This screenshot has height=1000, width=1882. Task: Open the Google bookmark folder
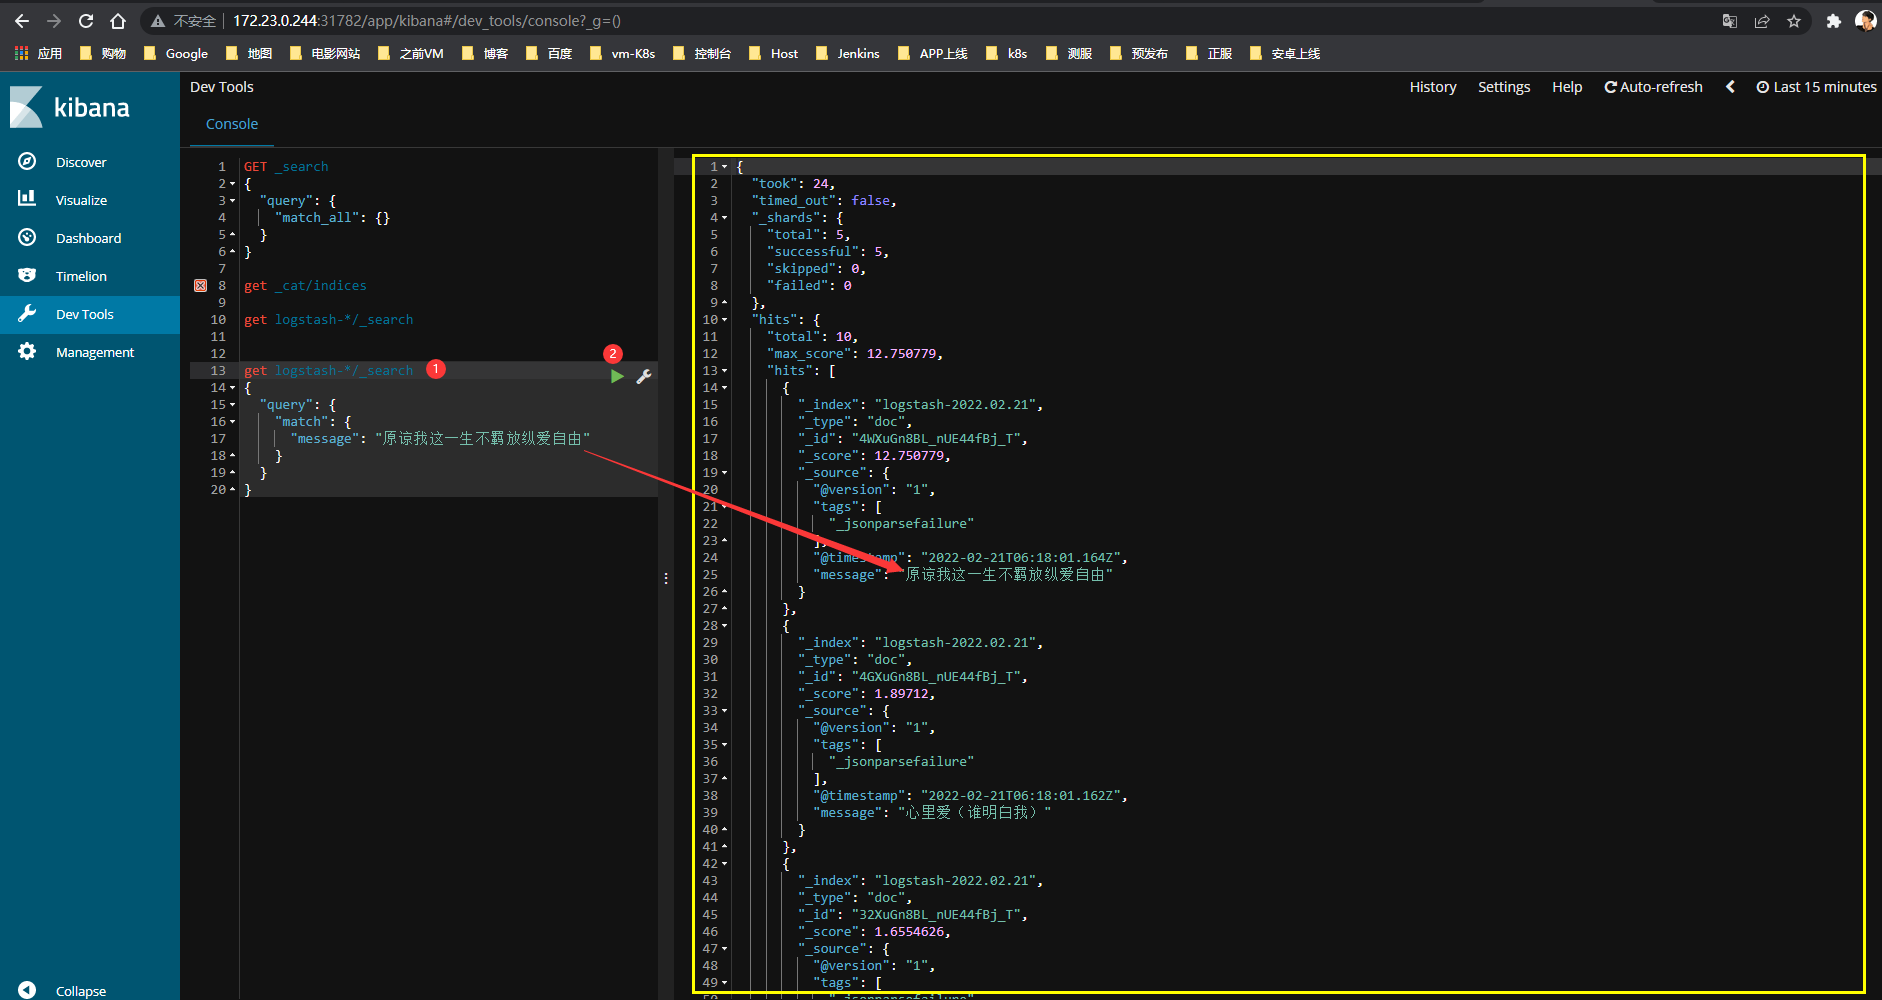[176, 53]
